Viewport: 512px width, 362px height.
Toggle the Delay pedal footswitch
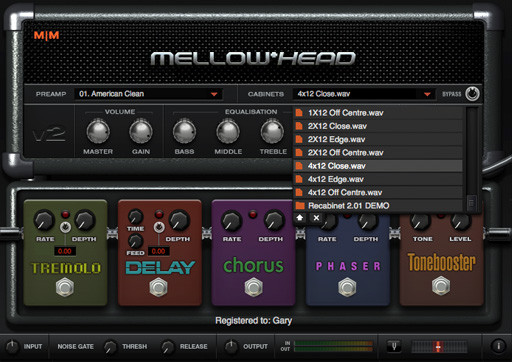159,287
